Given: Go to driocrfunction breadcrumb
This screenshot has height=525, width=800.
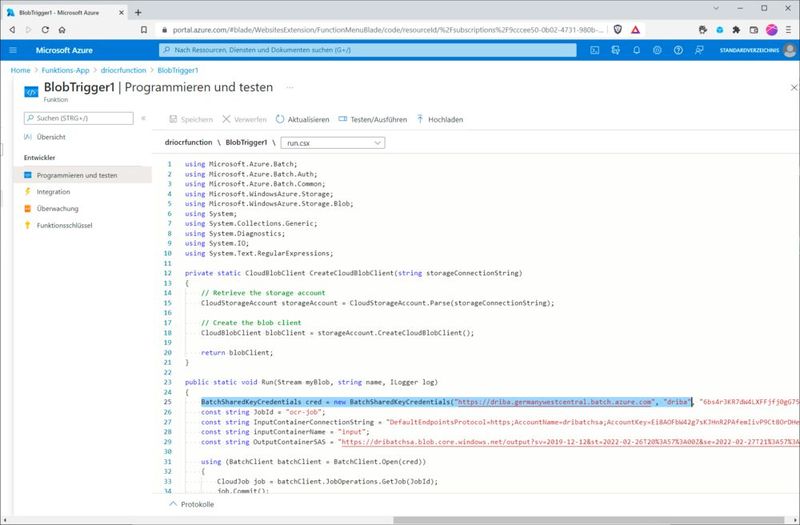Looking at the screenshot, I should 123,70.
